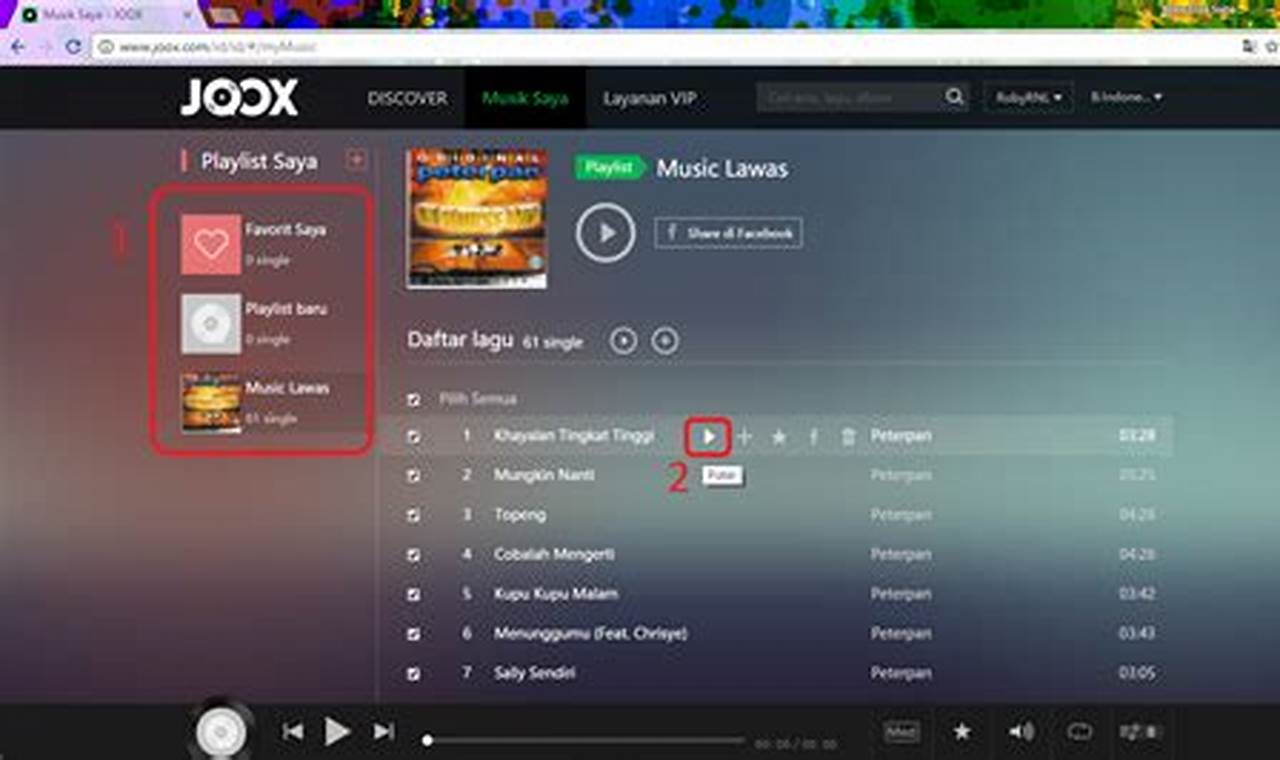
Task: Click the Favorit Saya playlist name
Action: (285, 229)
